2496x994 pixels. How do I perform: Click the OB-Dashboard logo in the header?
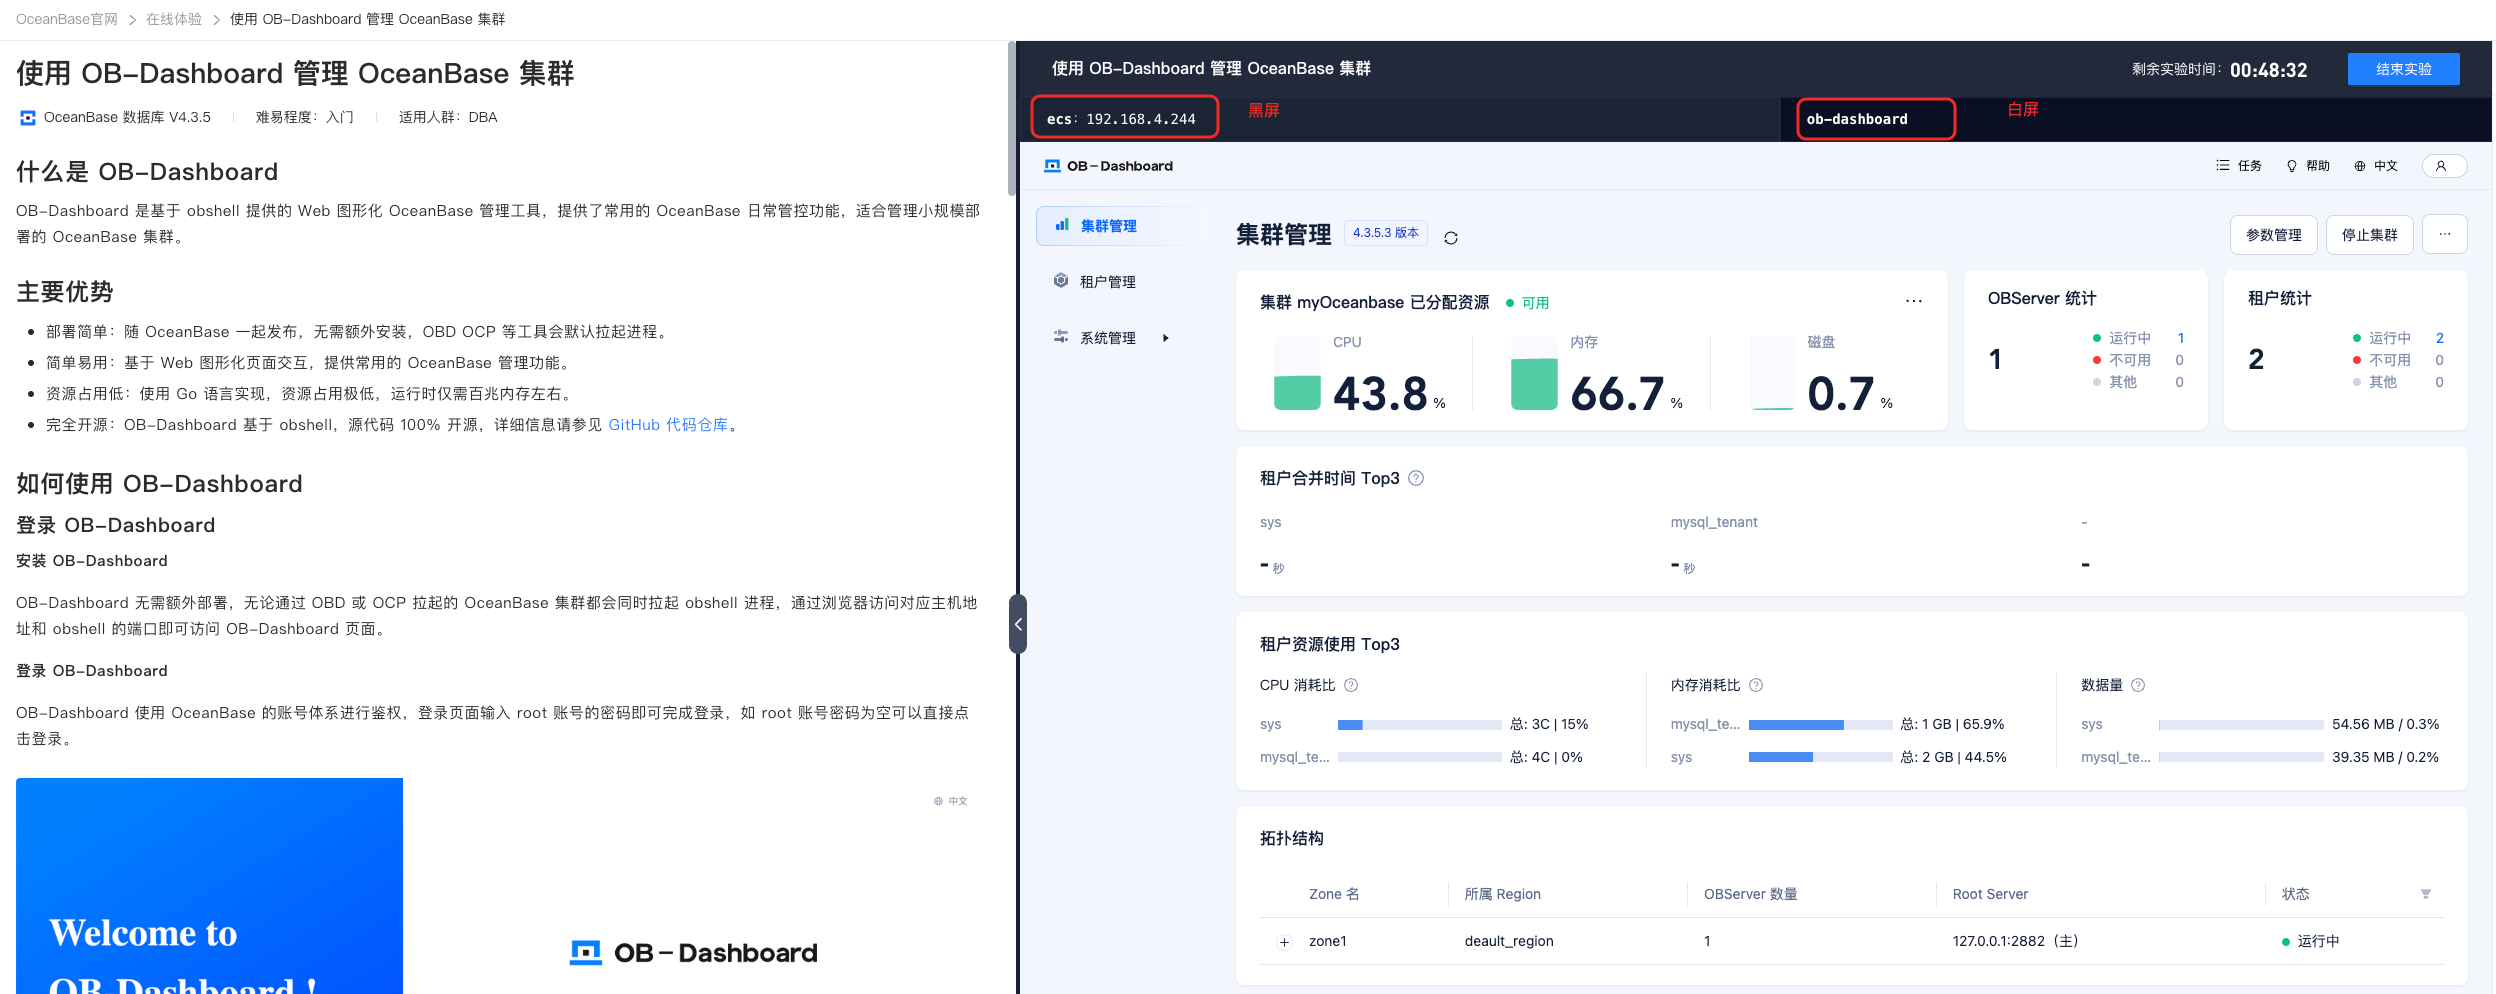point(1108,166)
